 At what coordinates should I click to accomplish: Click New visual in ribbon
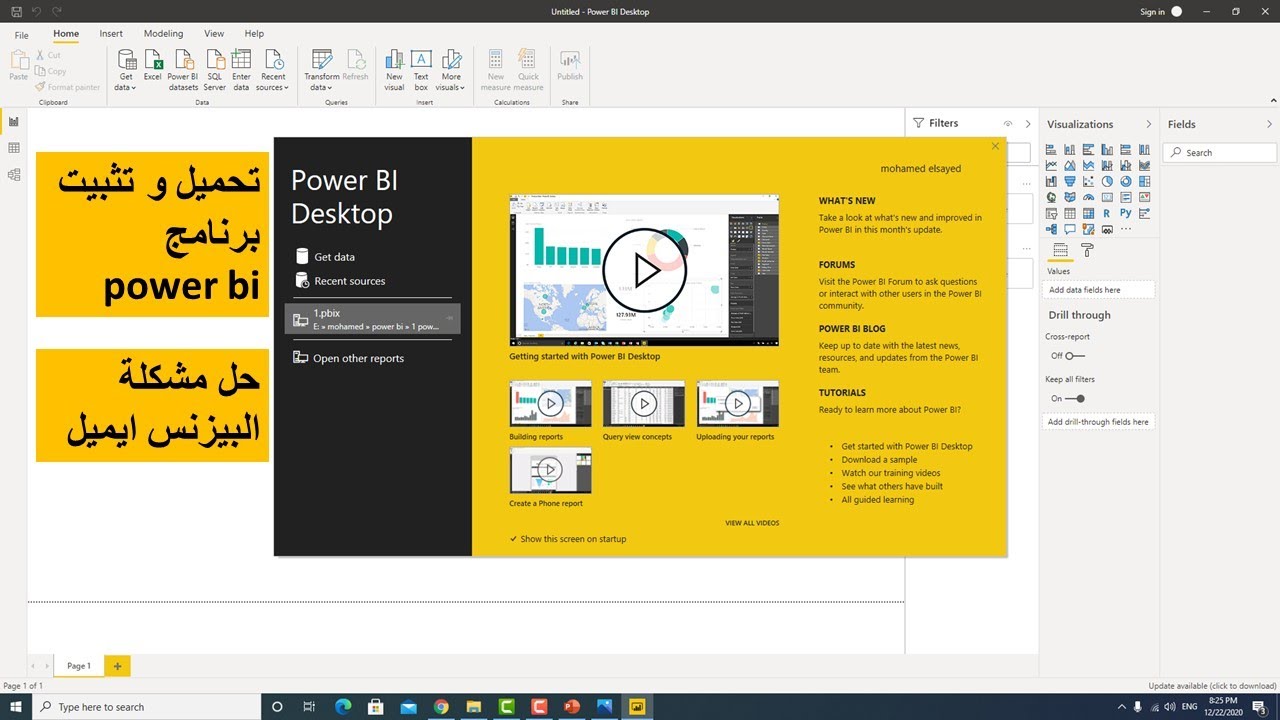tap(394, 70)
